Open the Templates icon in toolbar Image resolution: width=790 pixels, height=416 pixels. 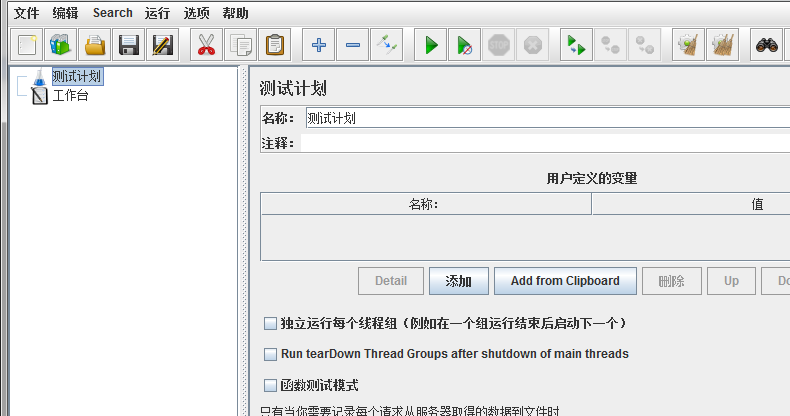[x=60, y=45]
